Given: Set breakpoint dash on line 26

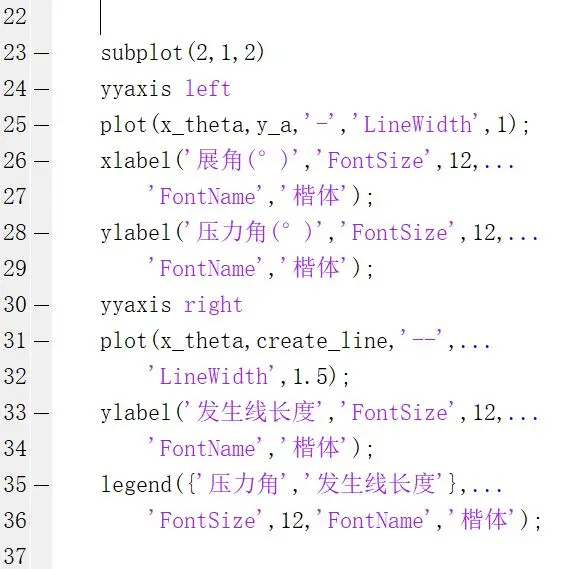Looking at the screenshot, I should (42, 161).
